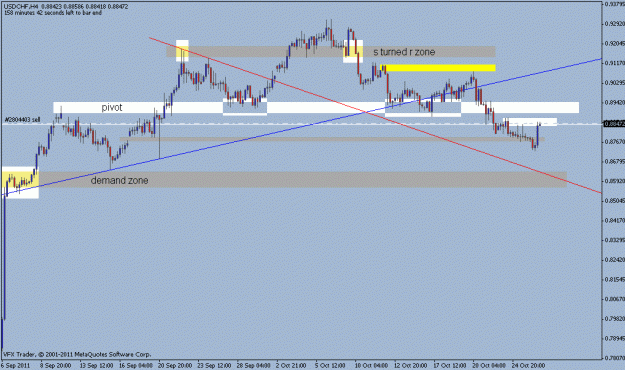
Task: Click the '23 Sep 12:00' date label
Action: tap(214, 365)
